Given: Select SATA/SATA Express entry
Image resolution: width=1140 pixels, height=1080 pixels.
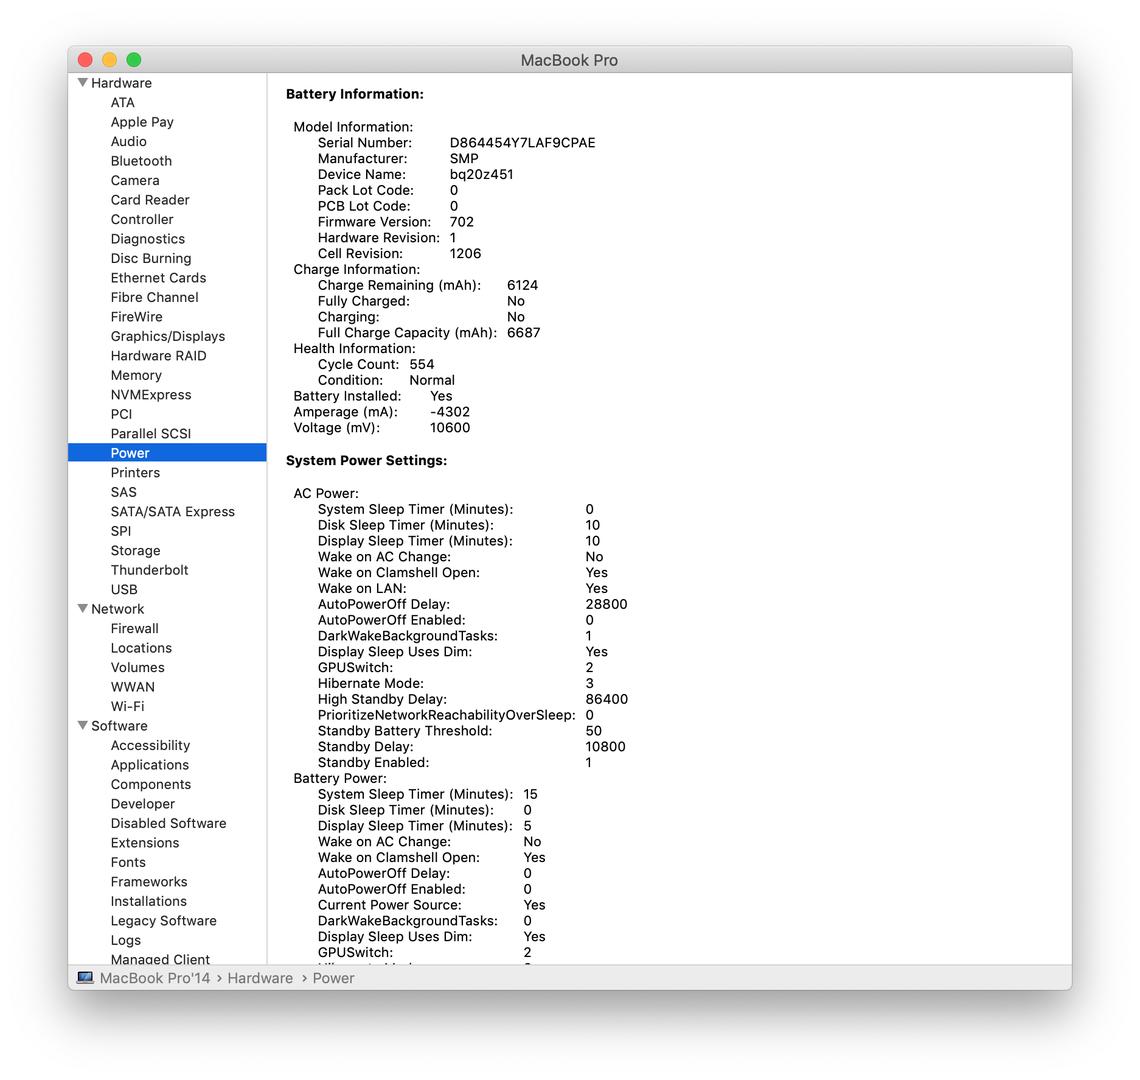Looking at the screenshot, I should point(172,512).
